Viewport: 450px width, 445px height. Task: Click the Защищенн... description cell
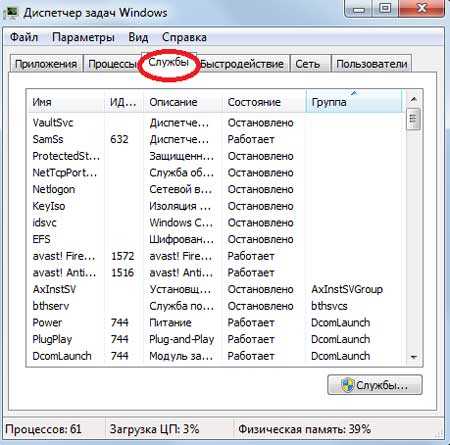(x=182, y=156)
